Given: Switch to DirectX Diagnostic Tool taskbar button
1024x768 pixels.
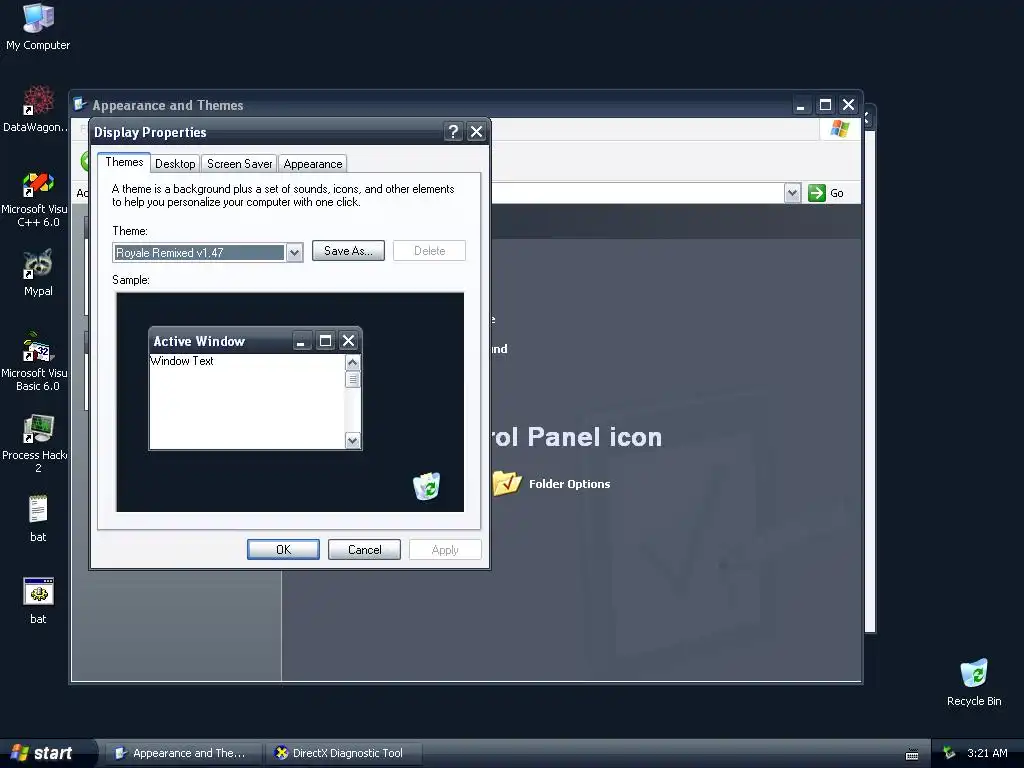Looking at the screenshot, I should click(x=344, y=753).
